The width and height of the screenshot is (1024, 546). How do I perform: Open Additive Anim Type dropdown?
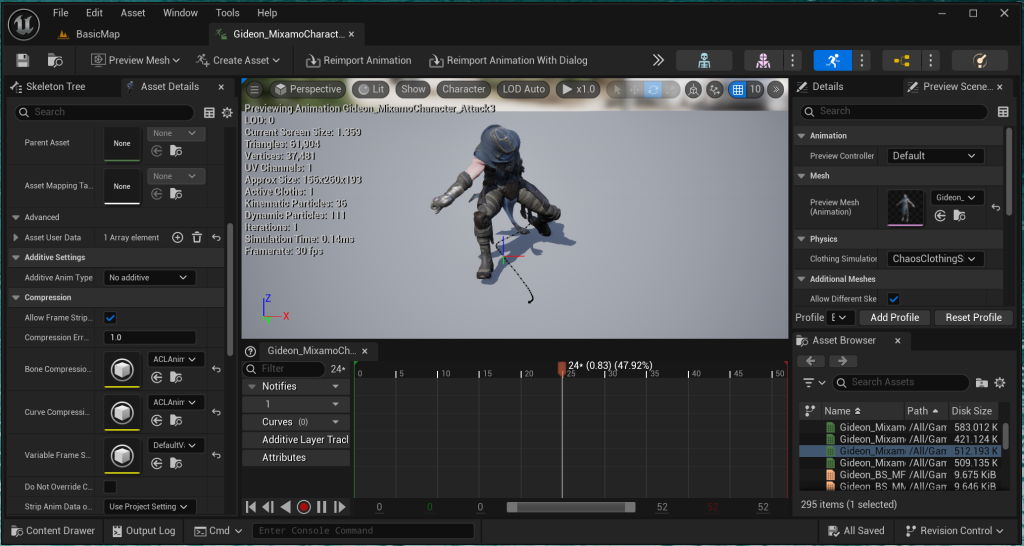pos(150,278)
